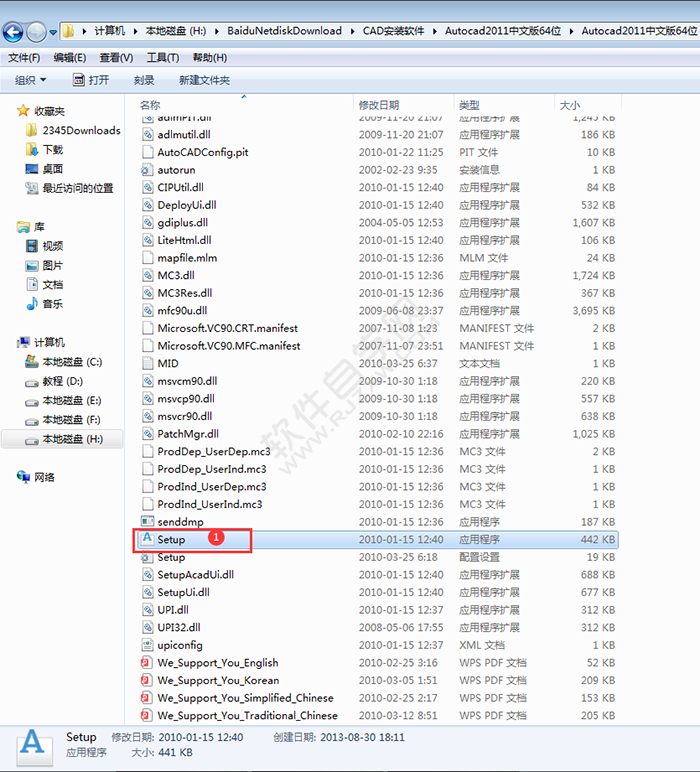The height and width of the screenshot is (772, 700).
Task: Open the 编辑(E) menu
Action: coord(70,58)
